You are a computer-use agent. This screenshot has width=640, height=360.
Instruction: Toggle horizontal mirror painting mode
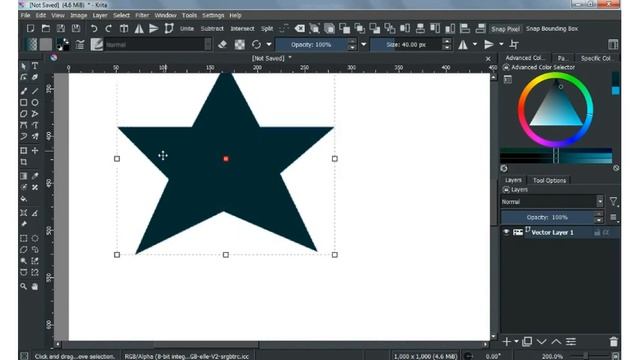[x=463, y=44]
